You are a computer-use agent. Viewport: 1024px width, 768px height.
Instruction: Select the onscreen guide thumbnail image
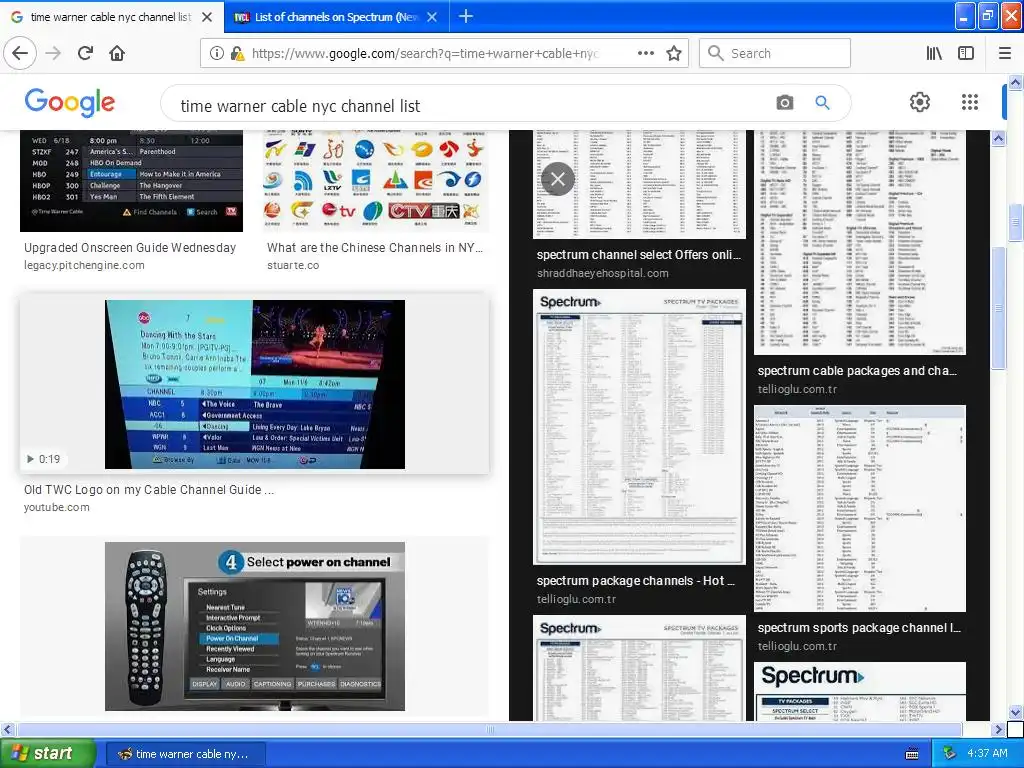point(131,181)
